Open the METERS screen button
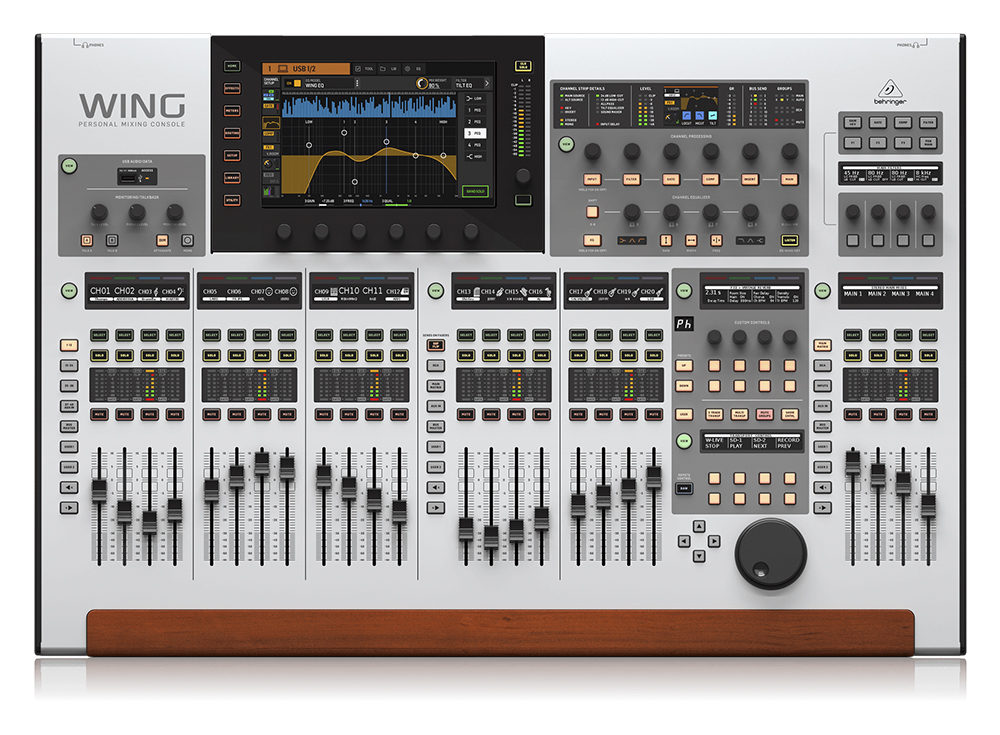Viewport: 1000px width, 735px height. coord(232,110)
